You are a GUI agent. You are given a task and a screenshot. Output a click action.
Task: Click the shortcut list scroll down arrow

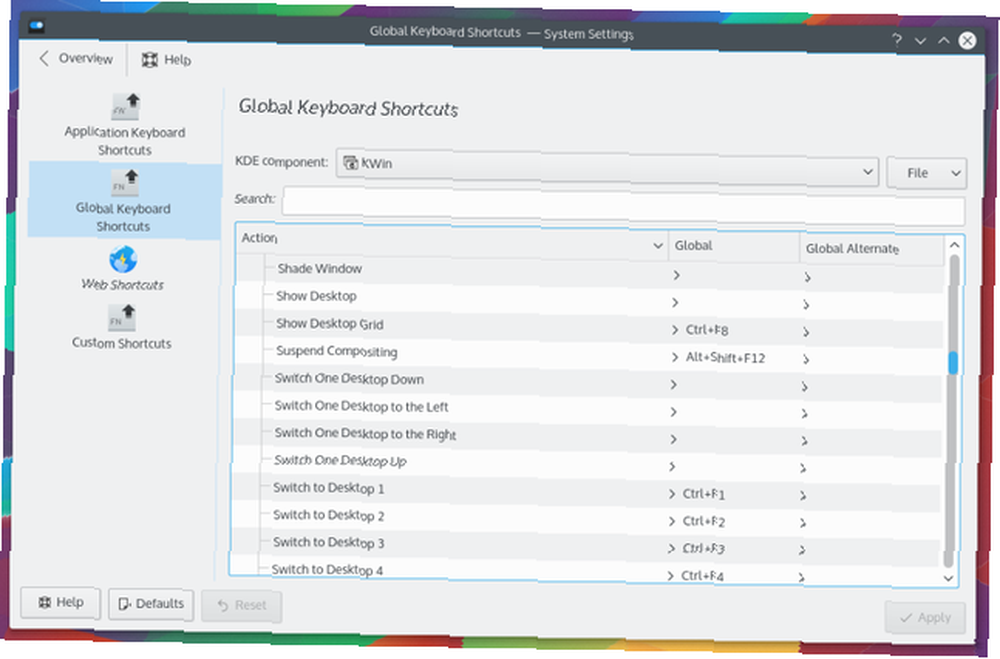[948, 578]
